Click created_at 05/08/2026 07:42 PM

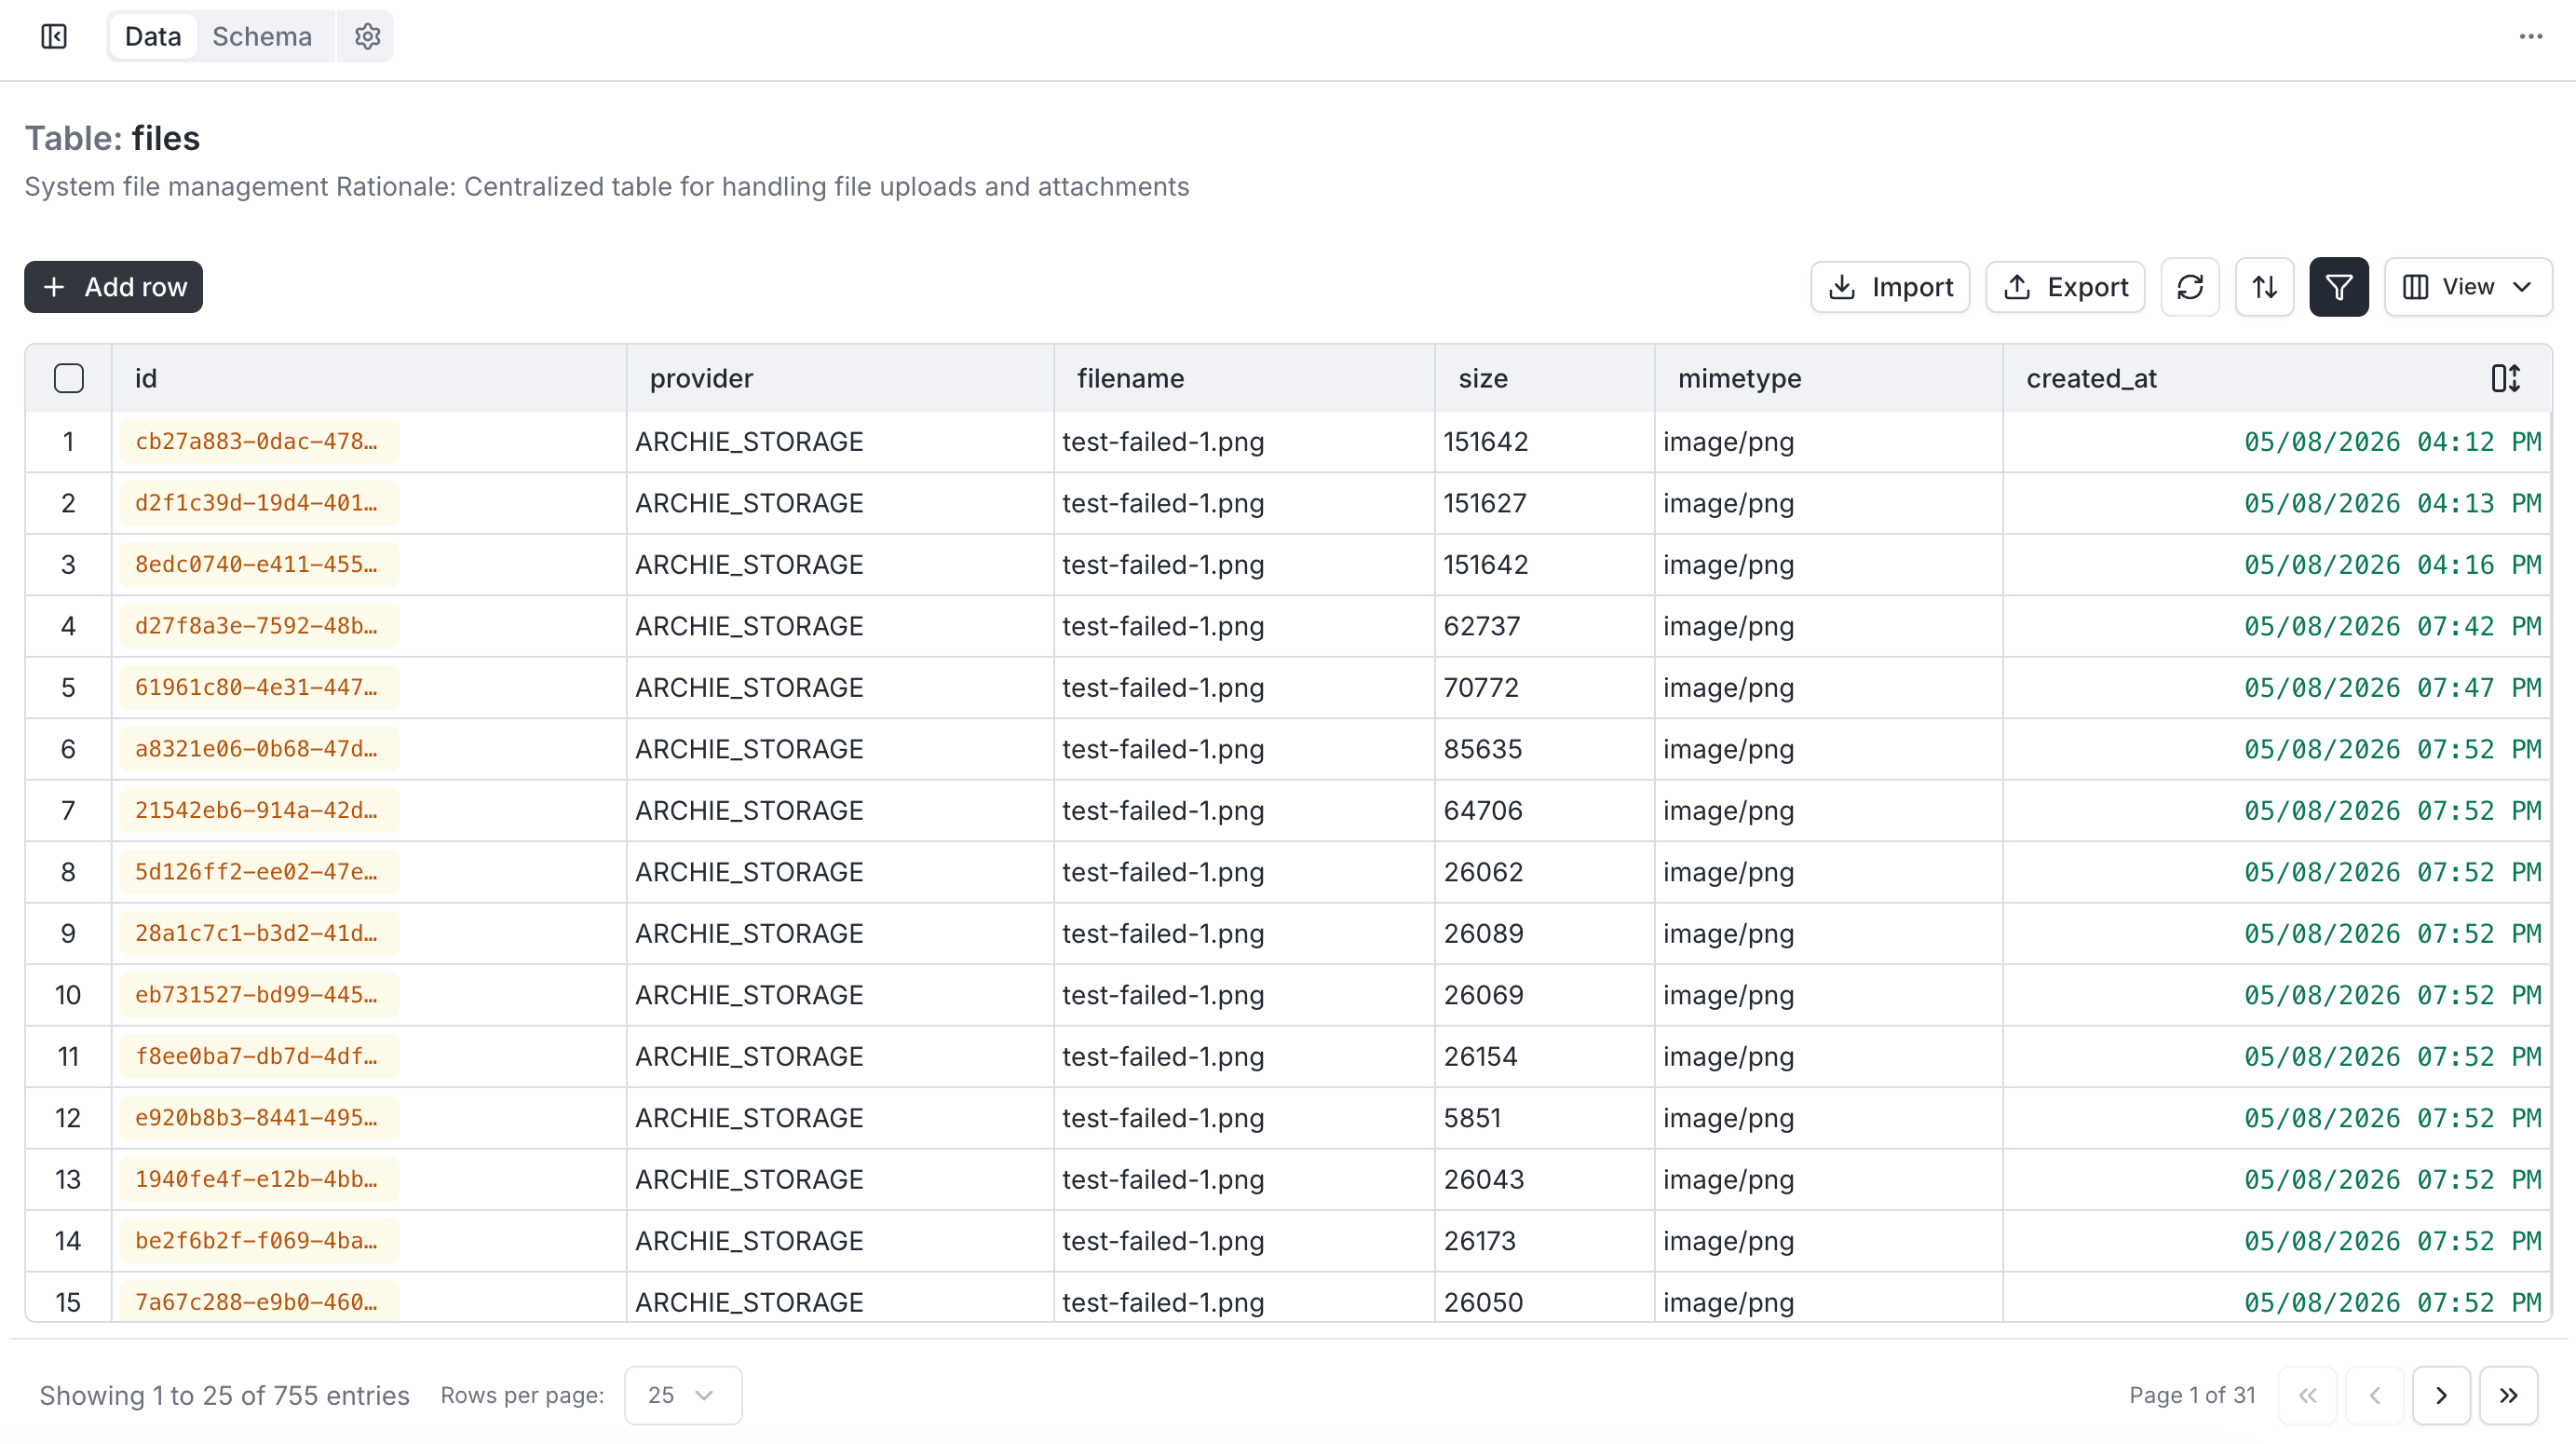click(x=2392, y=626)
